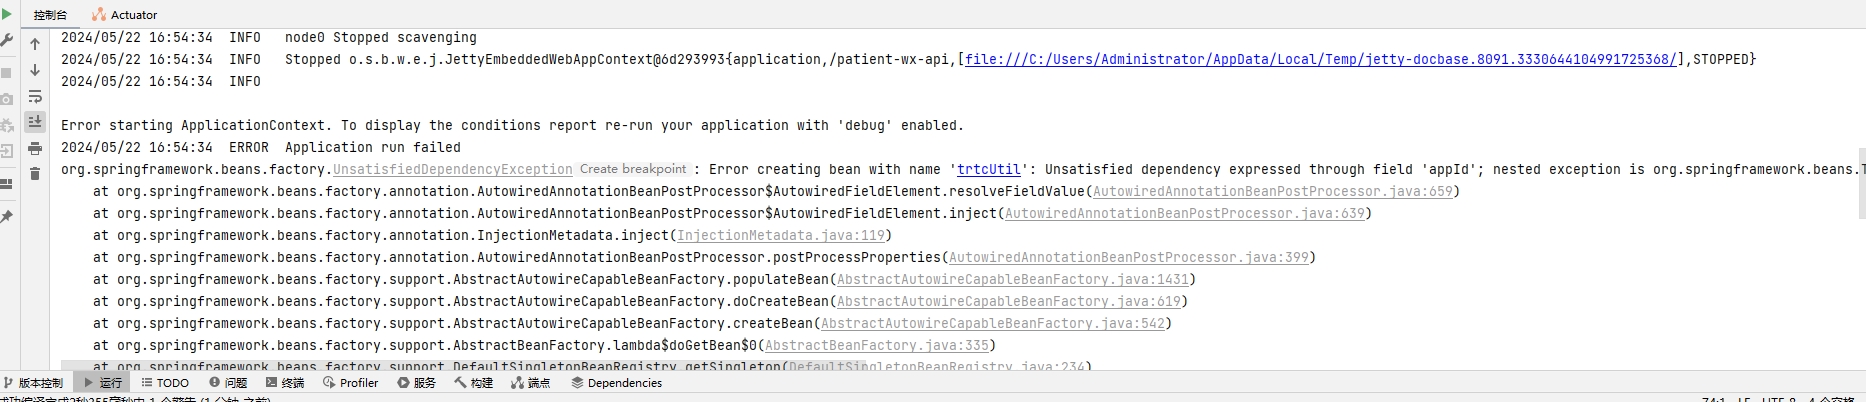Click the up arrow stack-trace icon
Screen dimensions: 1866x402
click(x=35, y=44)
